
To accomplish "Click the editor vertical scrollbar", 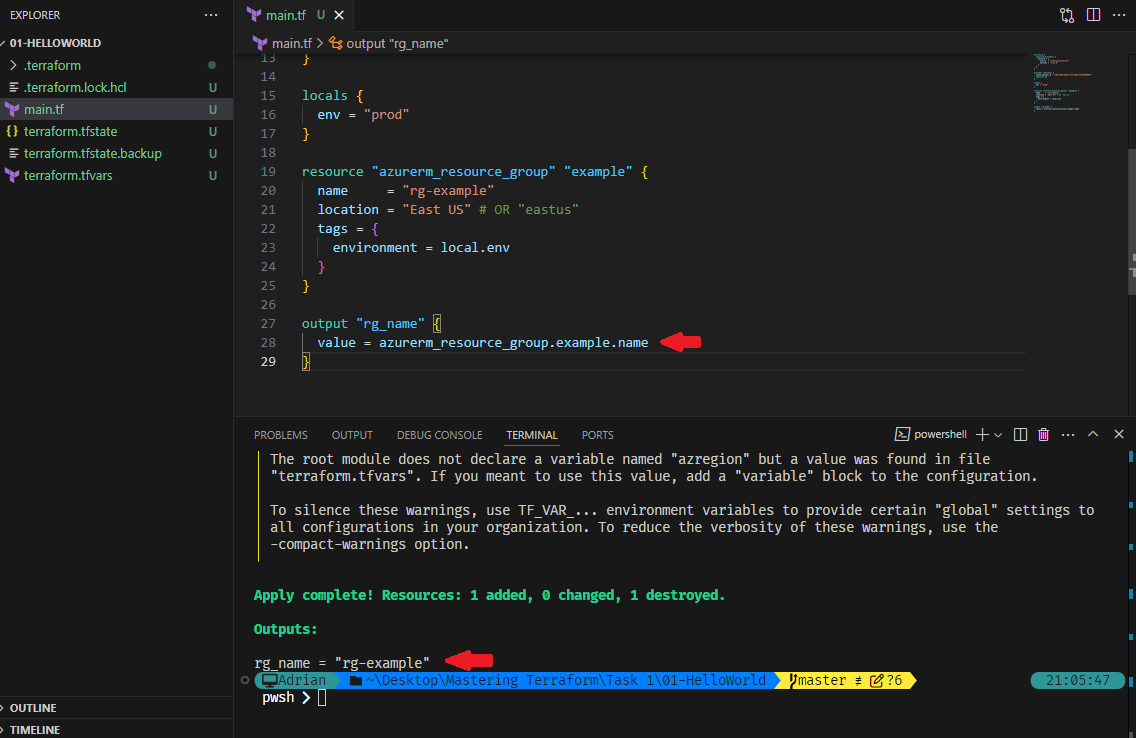I will 1131,221.
